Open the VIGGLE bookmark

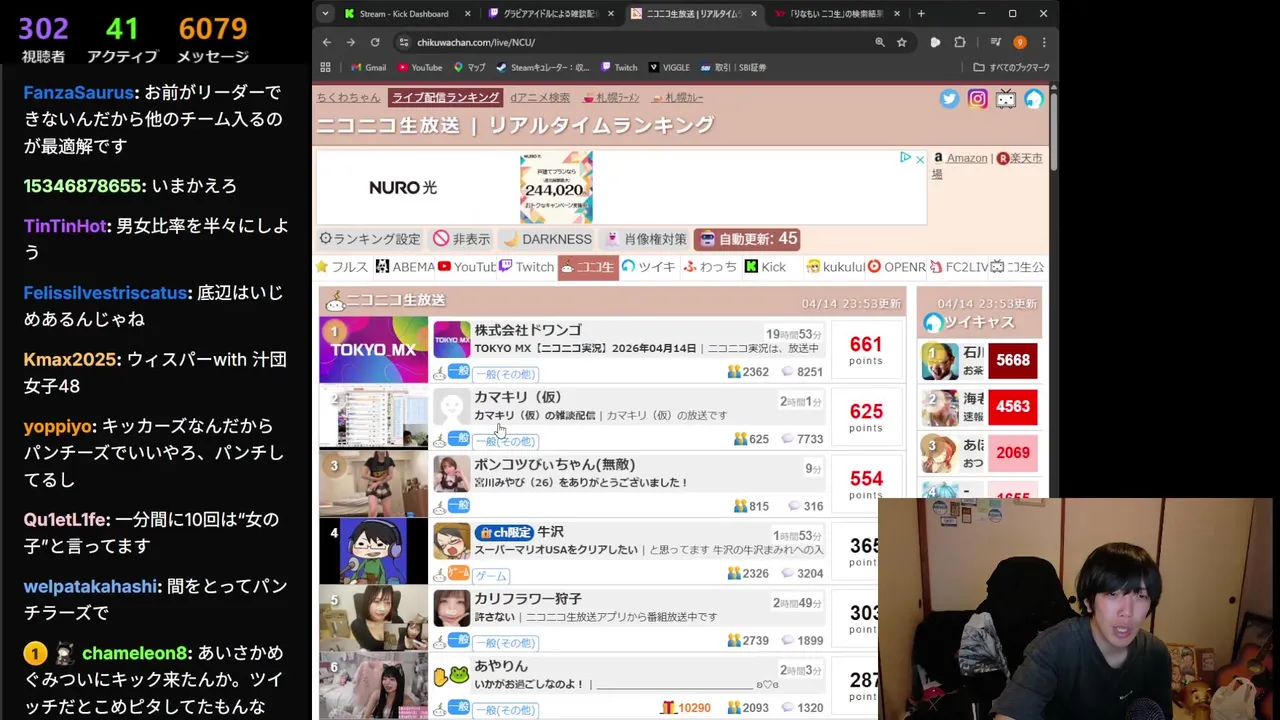pyautogui.click(x=669, y=67)
